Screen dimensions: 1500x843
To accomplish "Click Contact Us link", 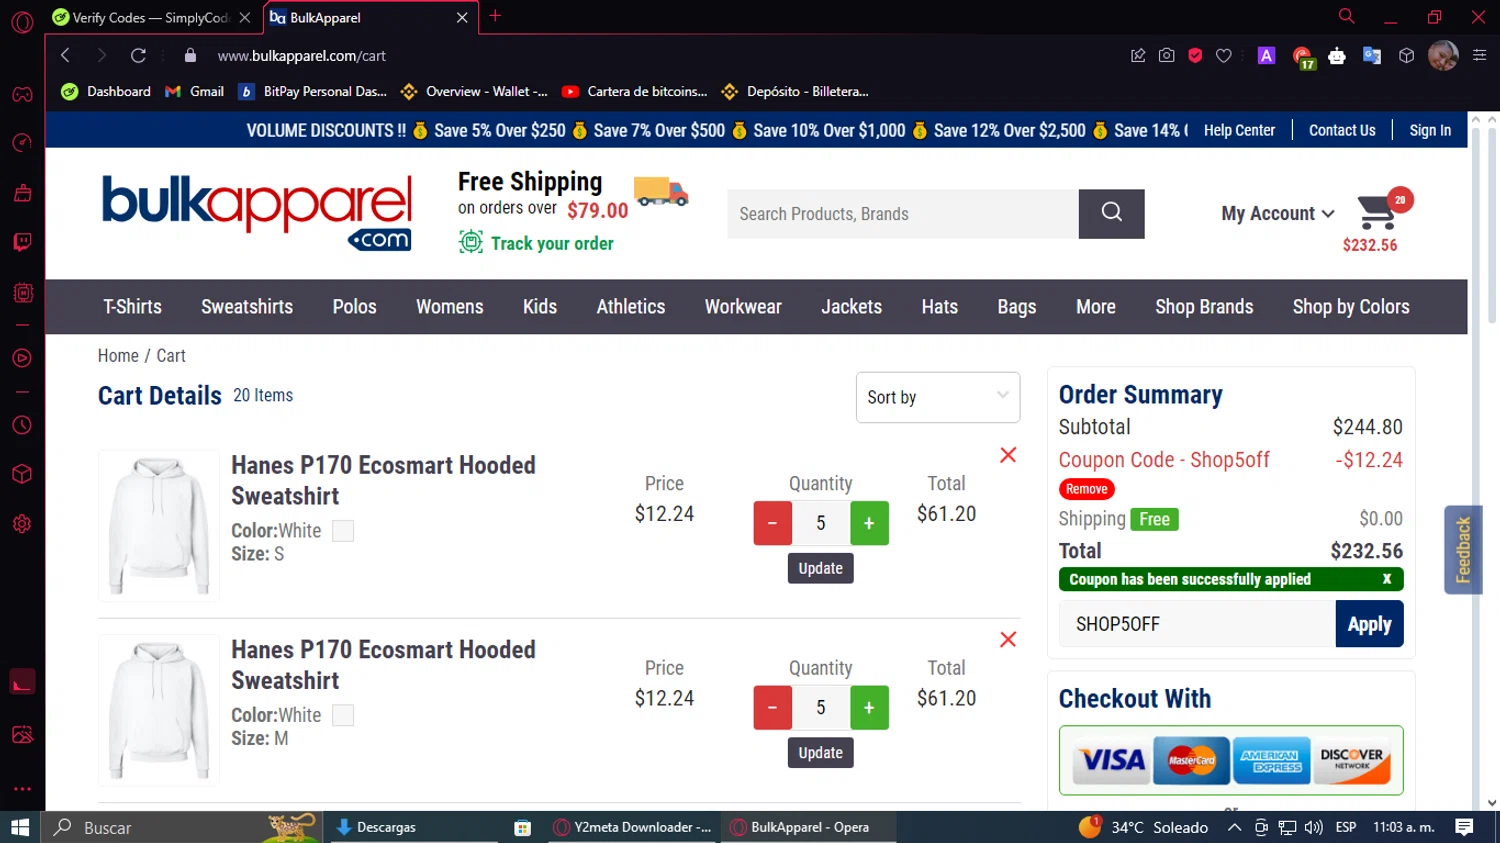I will click(1342, 130).
